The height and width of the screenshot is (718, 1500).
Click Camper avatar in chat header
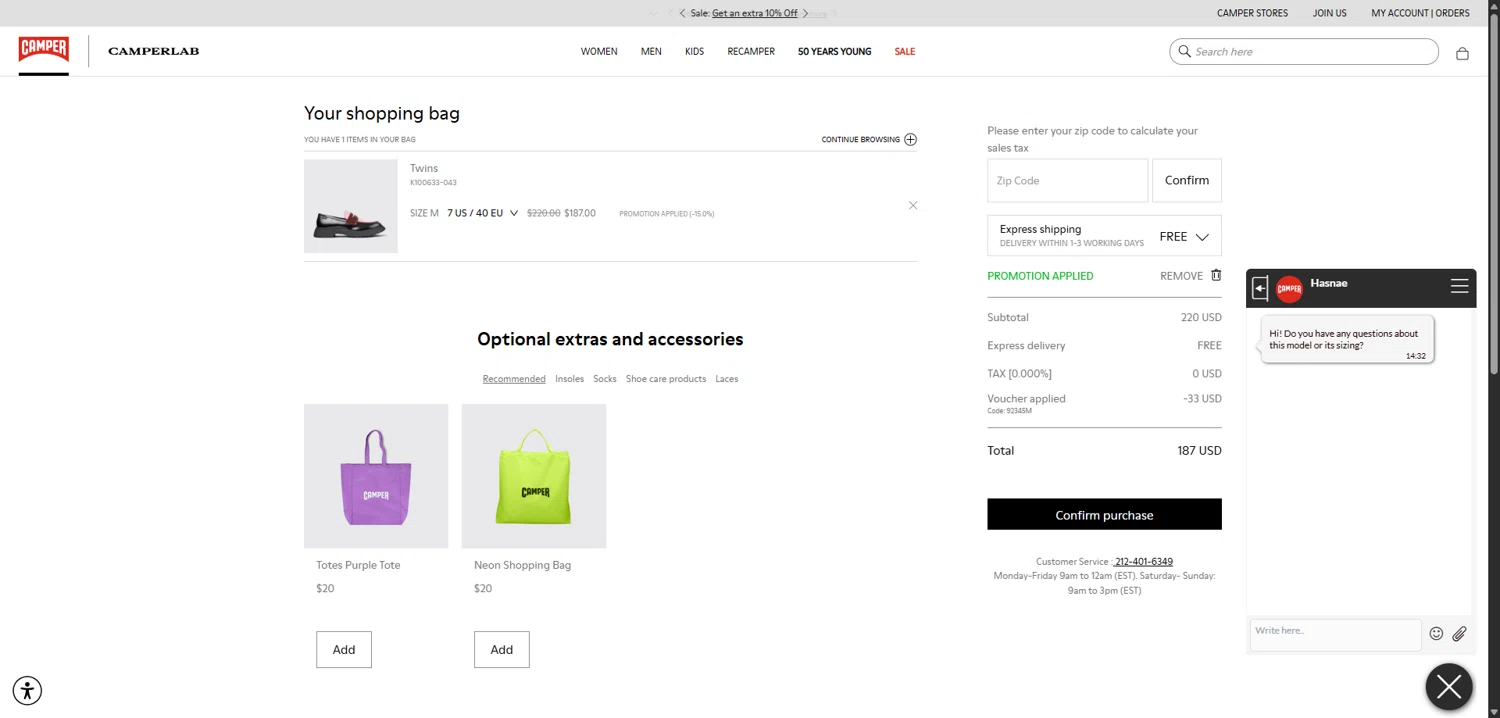click(1290, 289)
